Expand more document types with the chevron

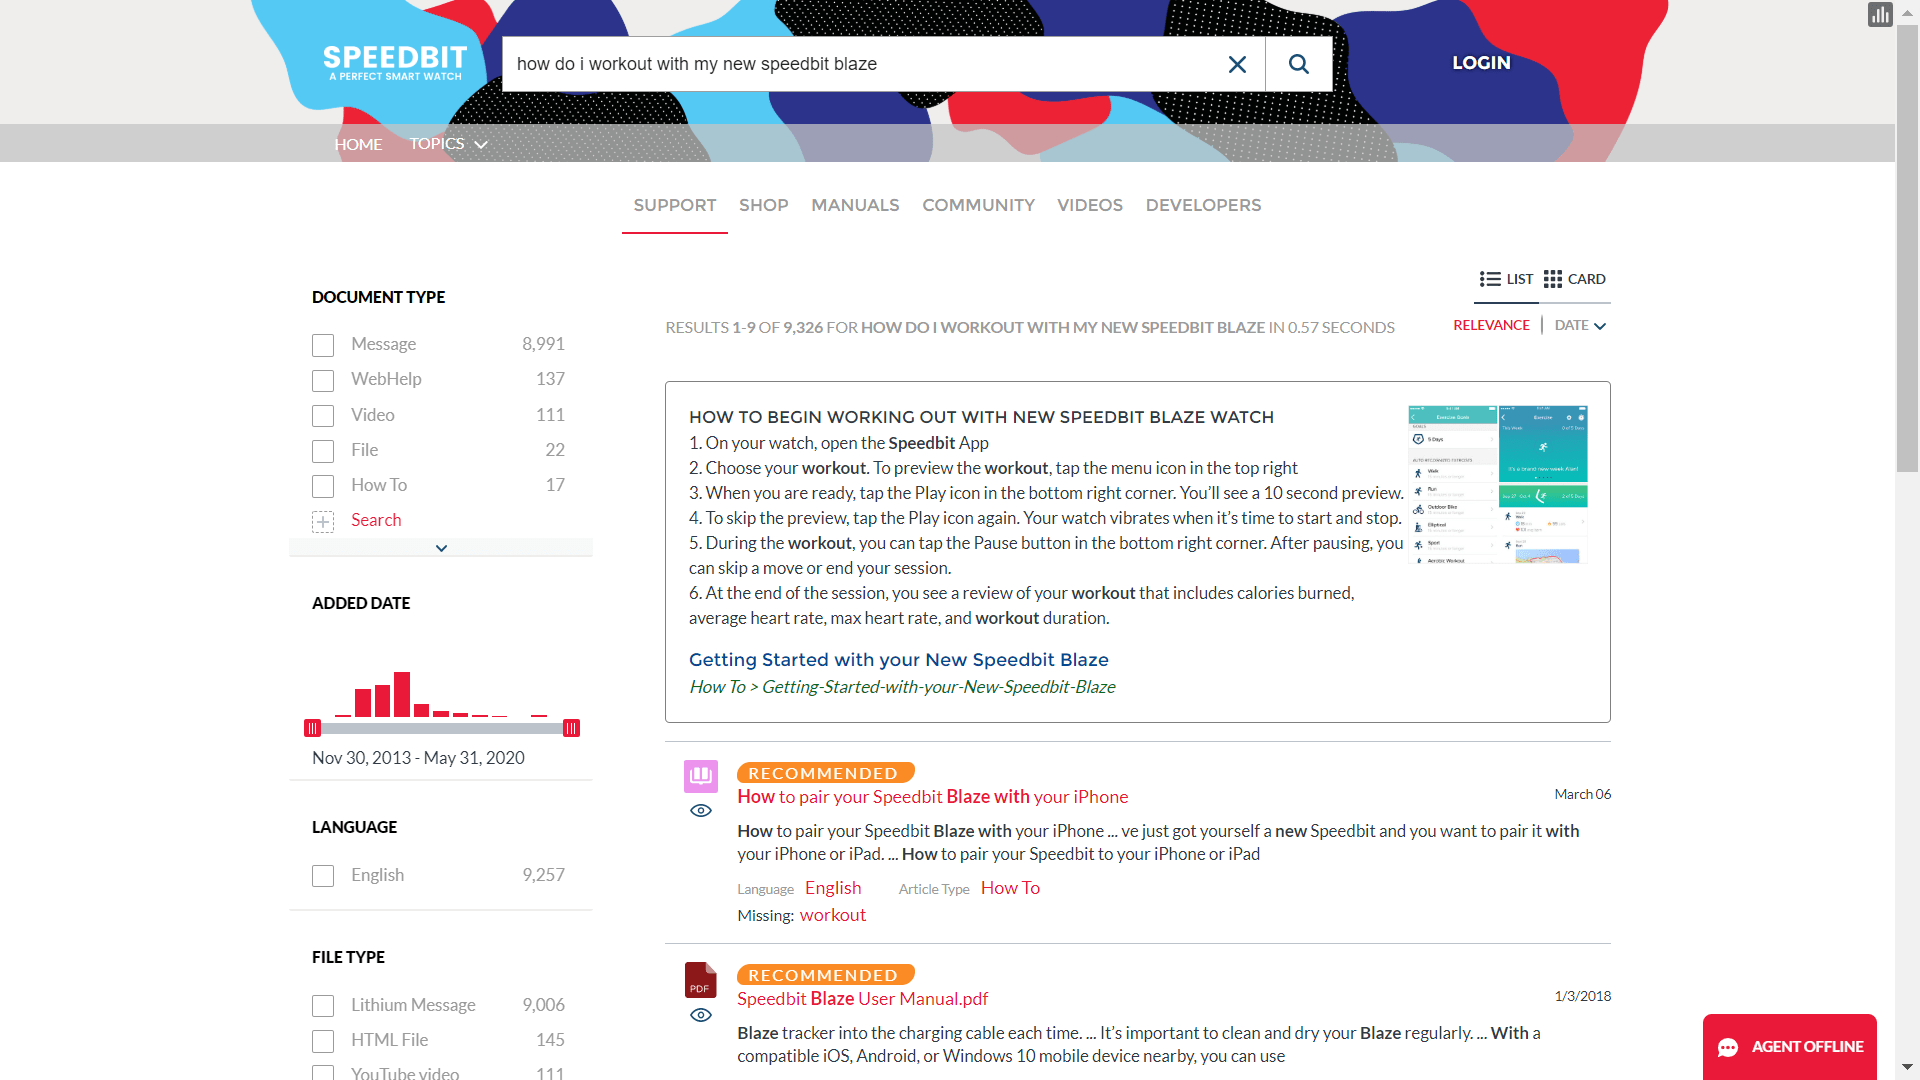click(x=440, y=547)
